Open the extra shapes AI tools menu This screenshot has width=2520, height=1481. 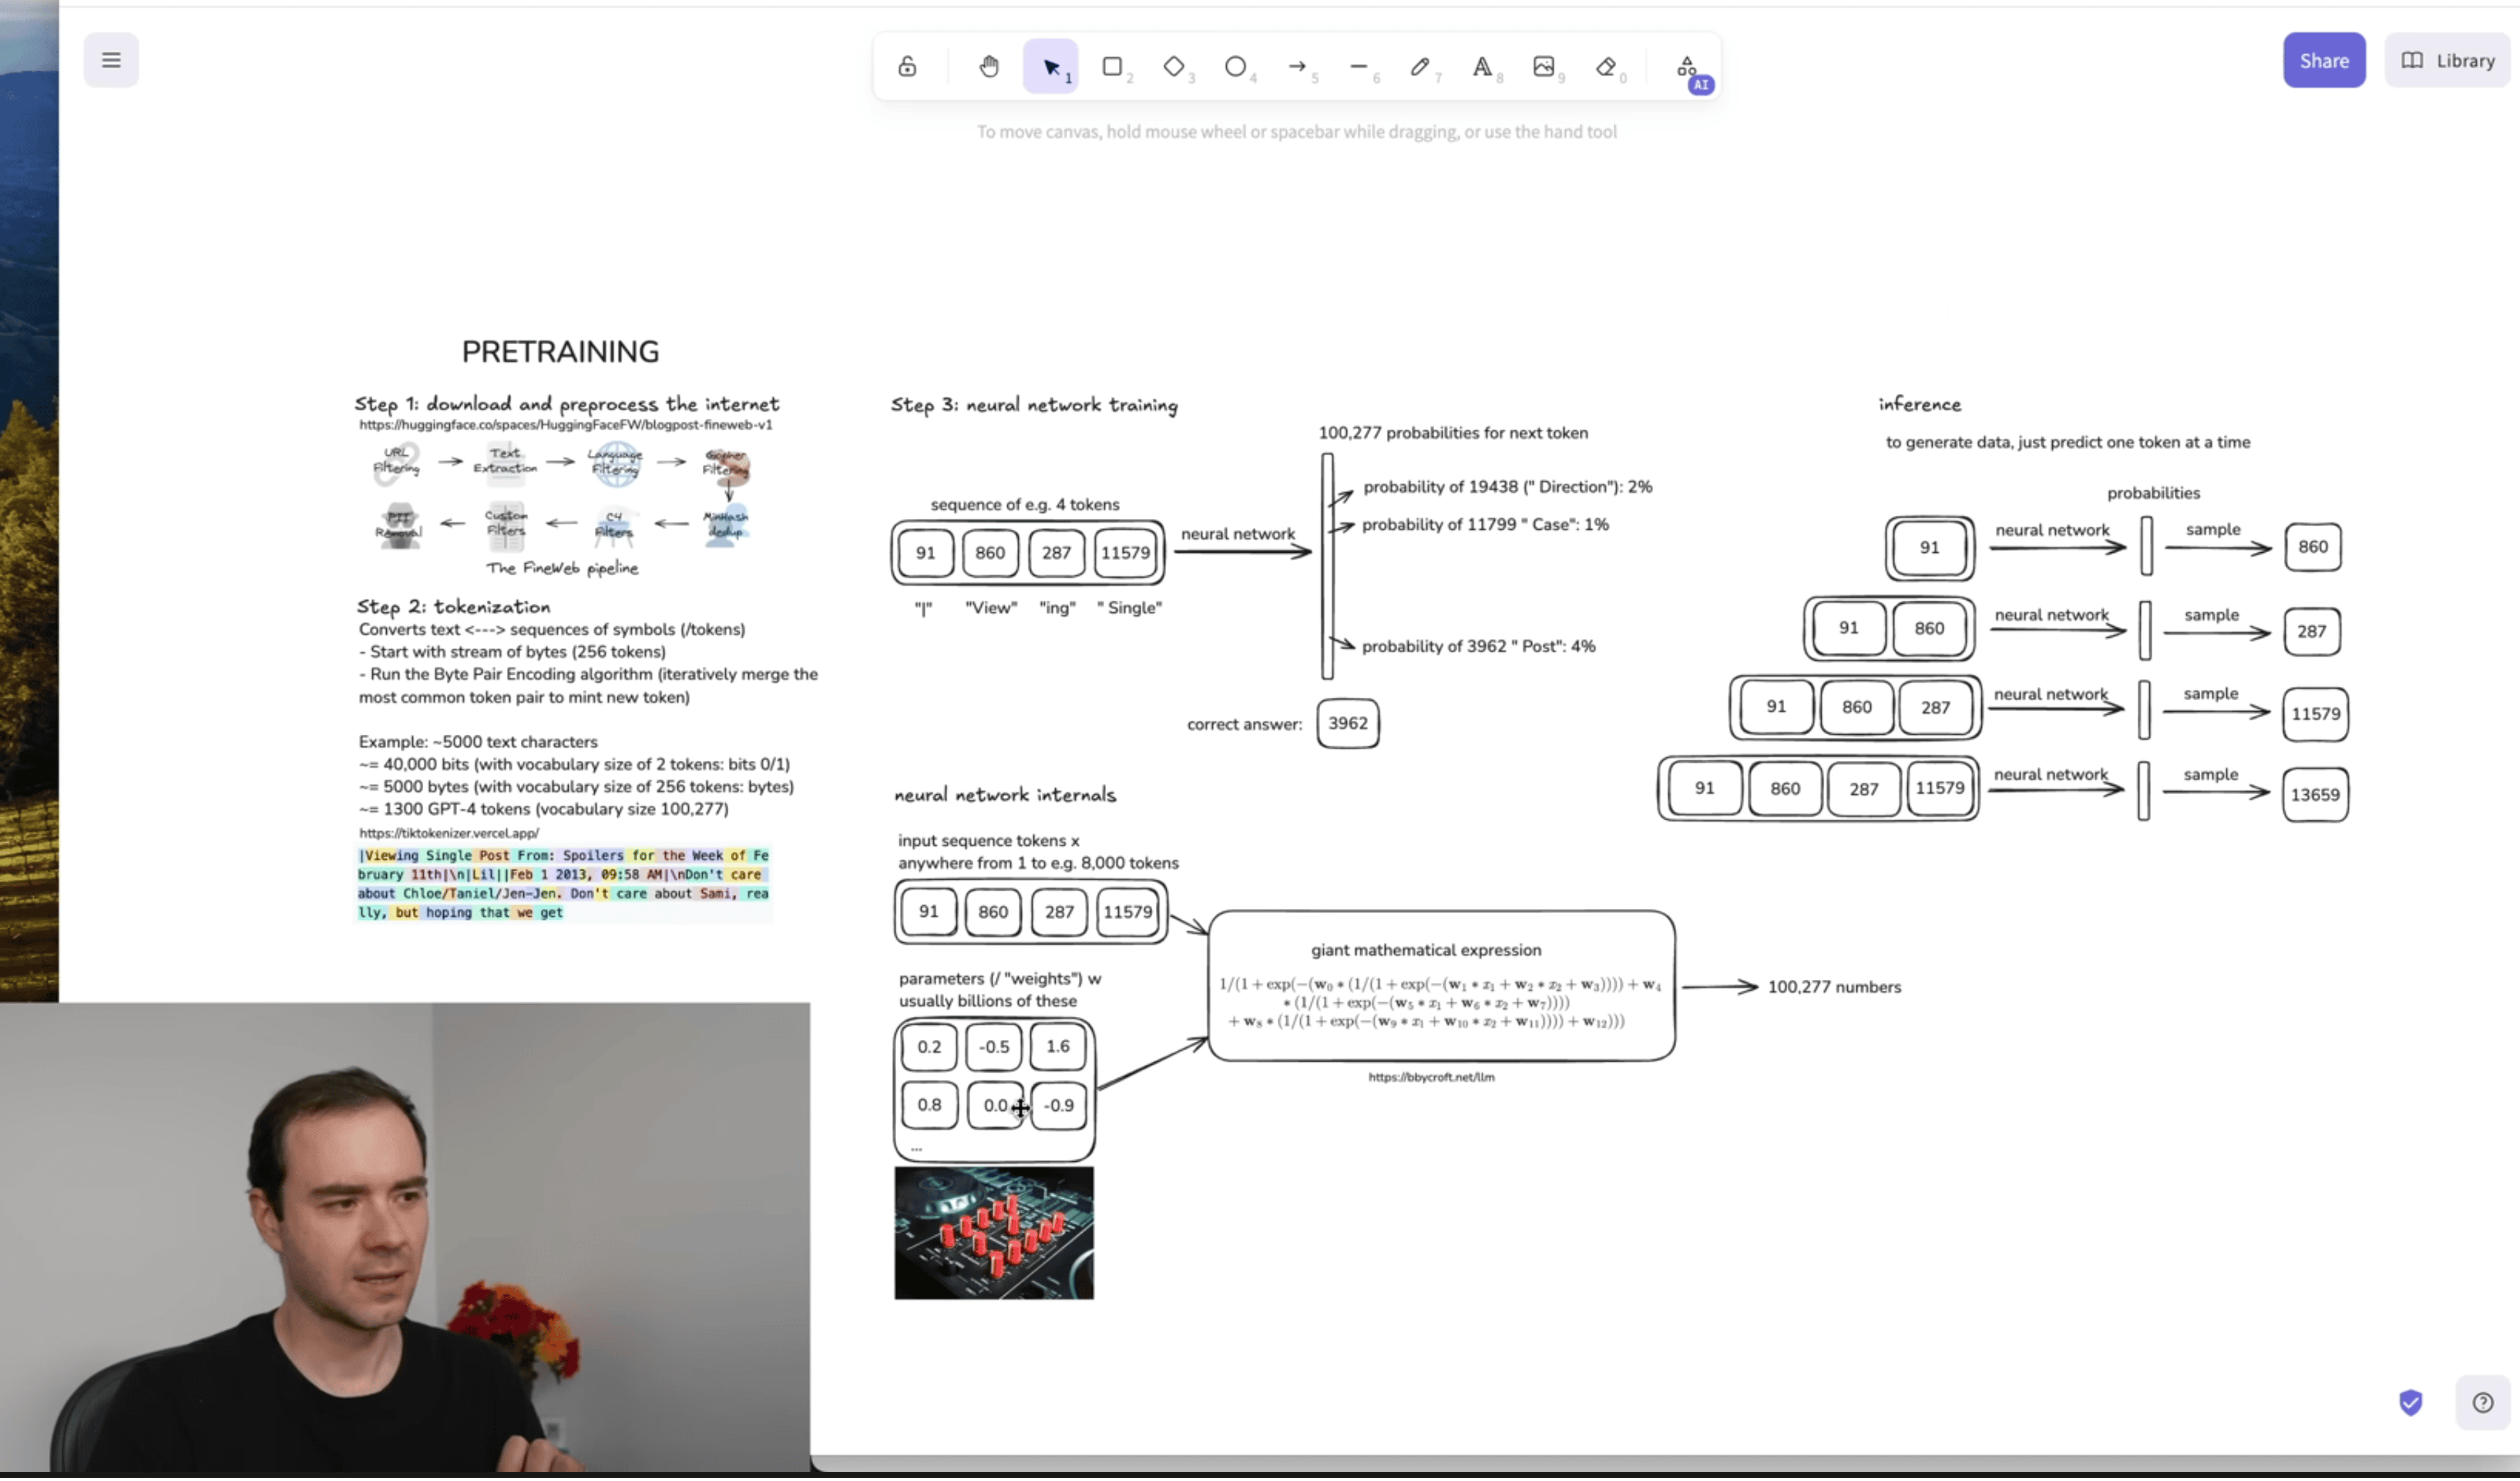tap(1687, 67)
